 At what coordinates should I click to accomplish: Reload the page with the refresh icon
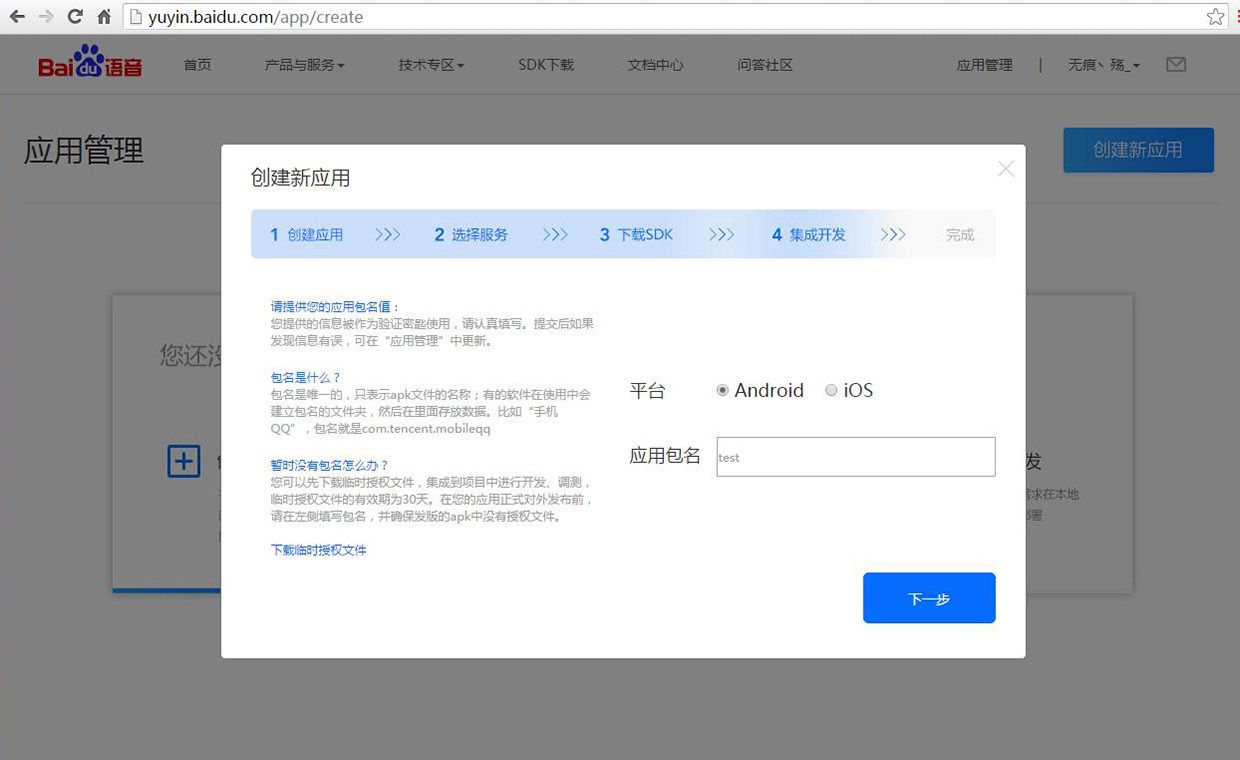(75, 17)
